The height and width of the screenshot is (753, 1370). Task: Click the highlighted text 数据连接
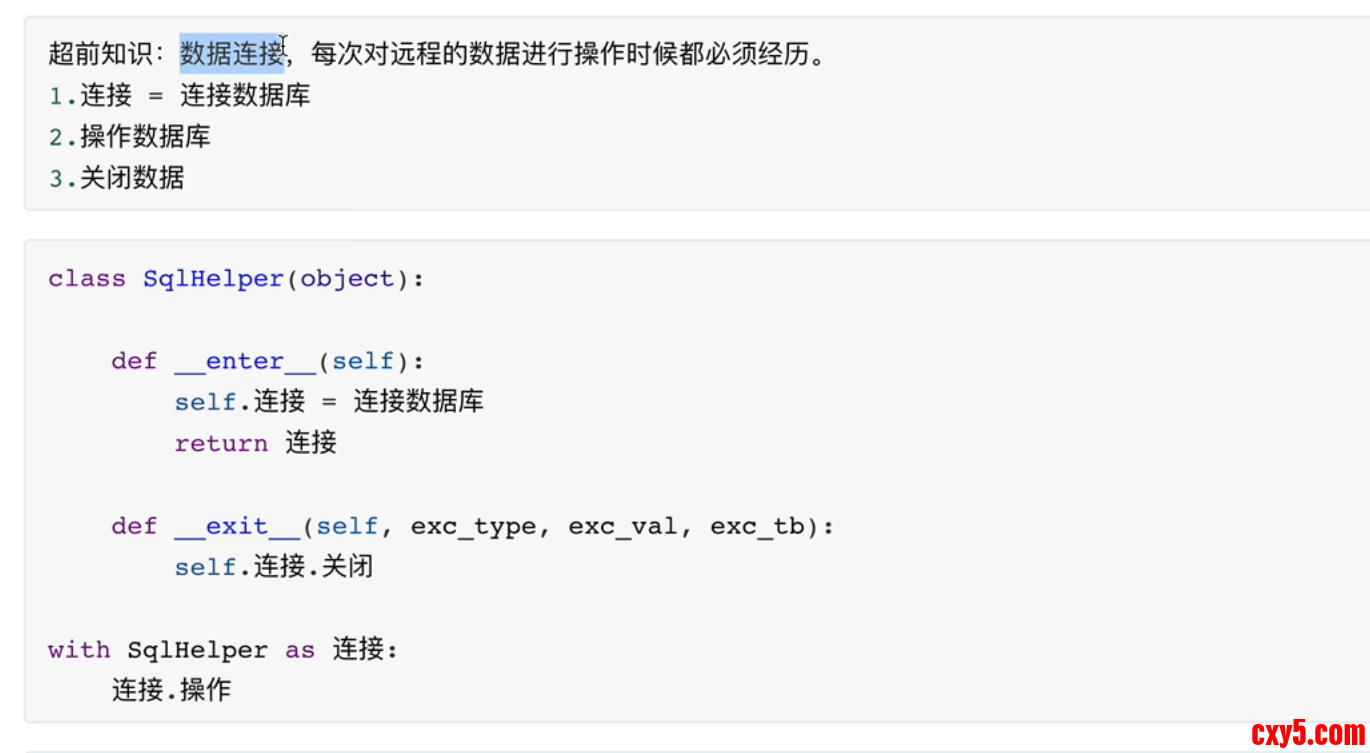pyautogui.click(x=232, y=54)
